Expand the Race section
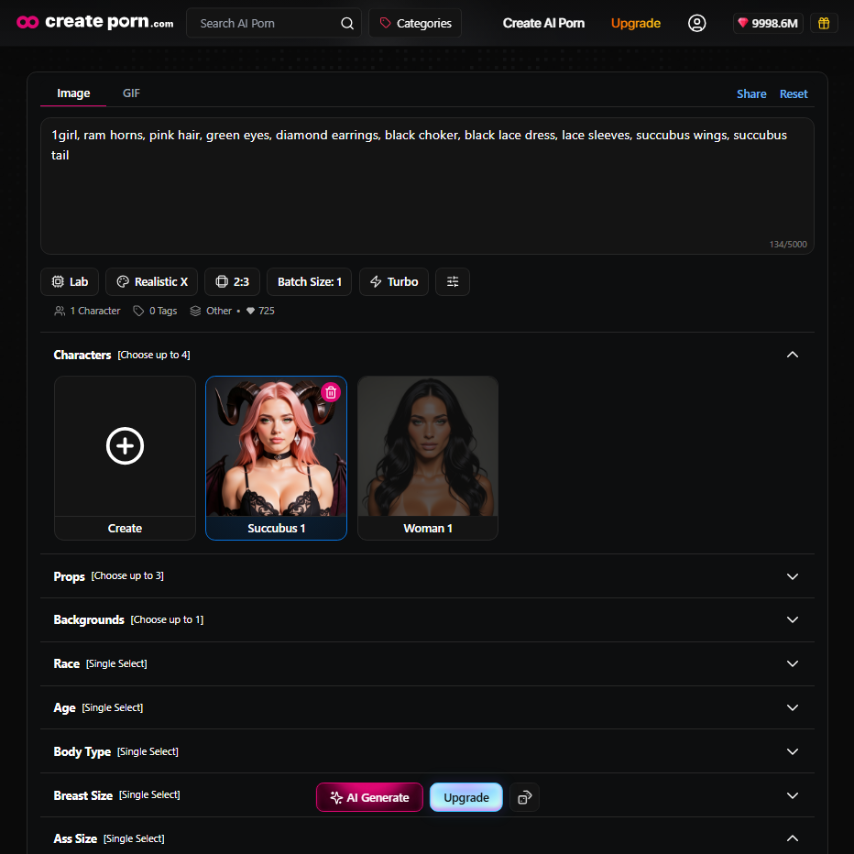Viewport: 854px width, 854px height. (428, 663)
